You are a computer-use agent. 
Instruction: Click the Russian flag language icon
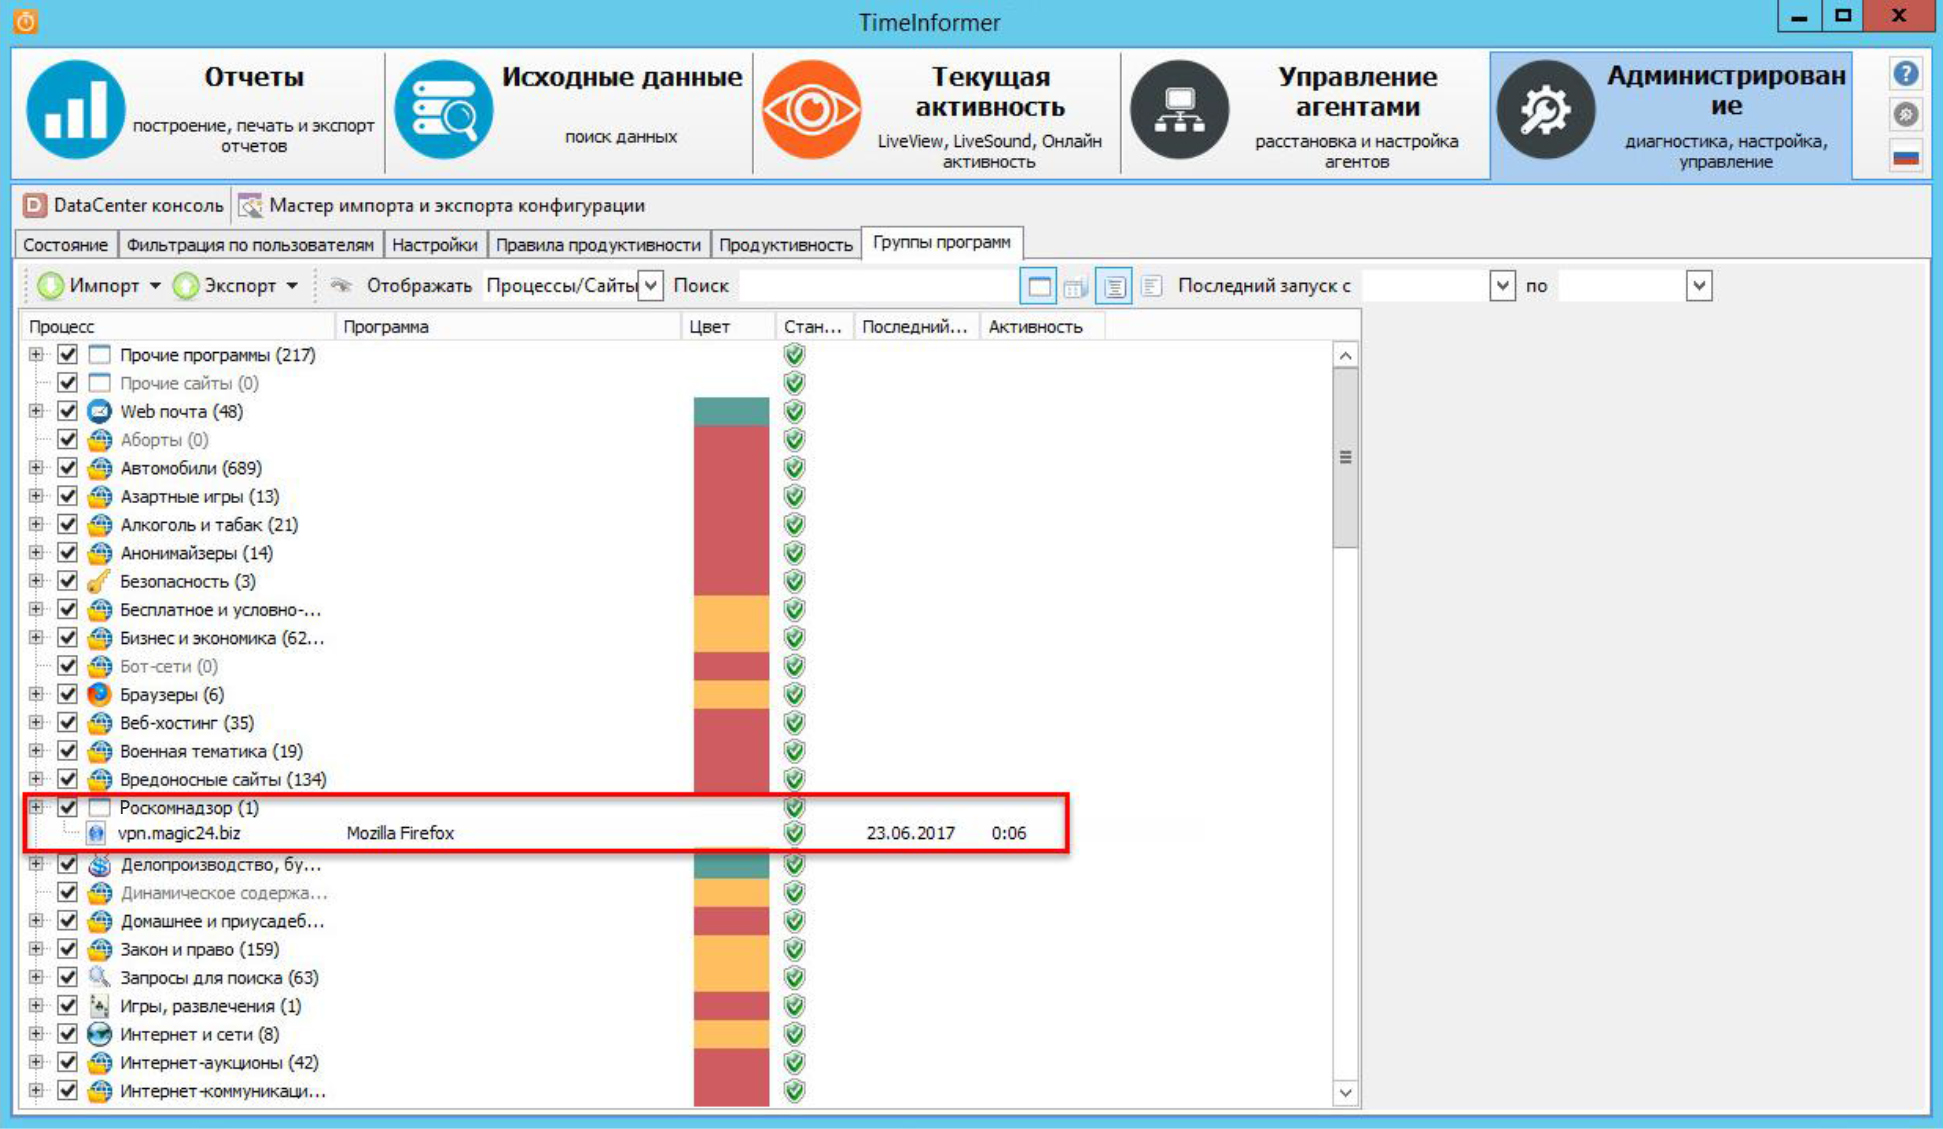1906,157
